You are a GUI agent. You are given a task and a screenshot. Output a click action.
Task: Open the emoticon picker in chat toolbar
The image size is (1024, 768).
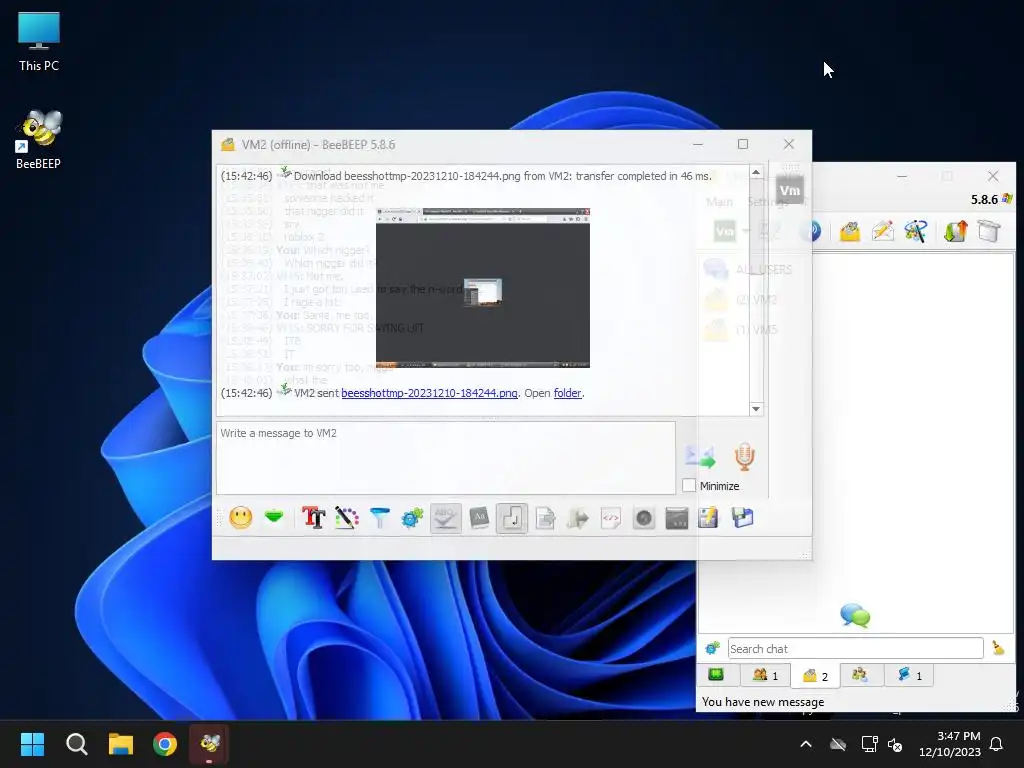(x=241, y=518)
